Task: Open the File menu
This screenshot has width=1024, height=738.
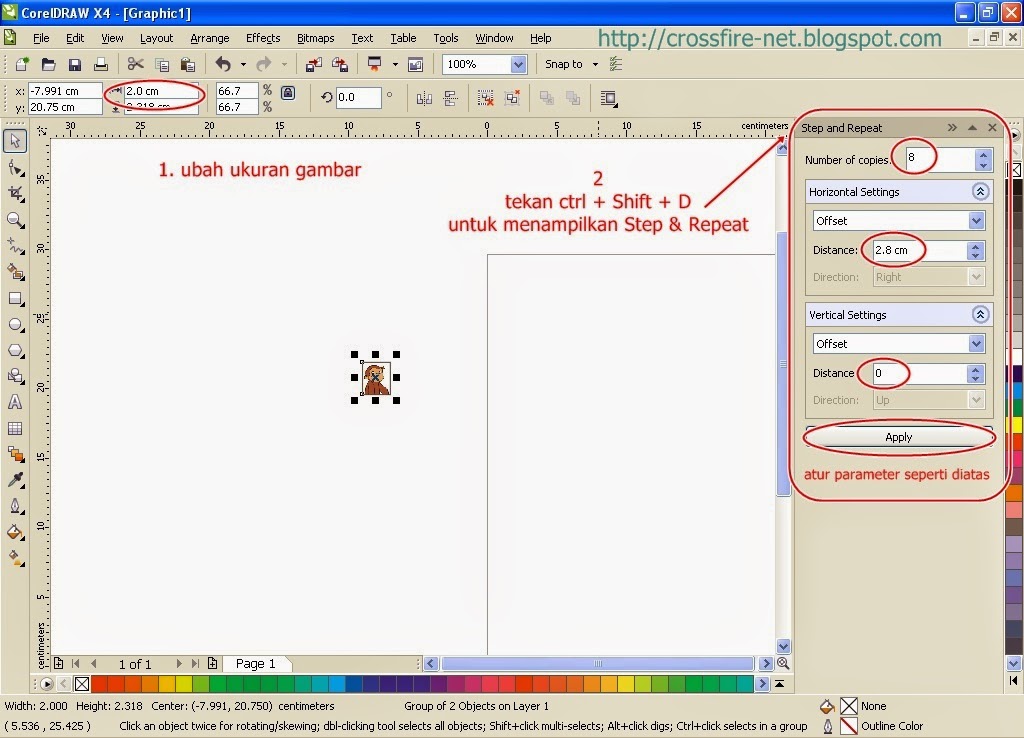Action: click(40, 38)
